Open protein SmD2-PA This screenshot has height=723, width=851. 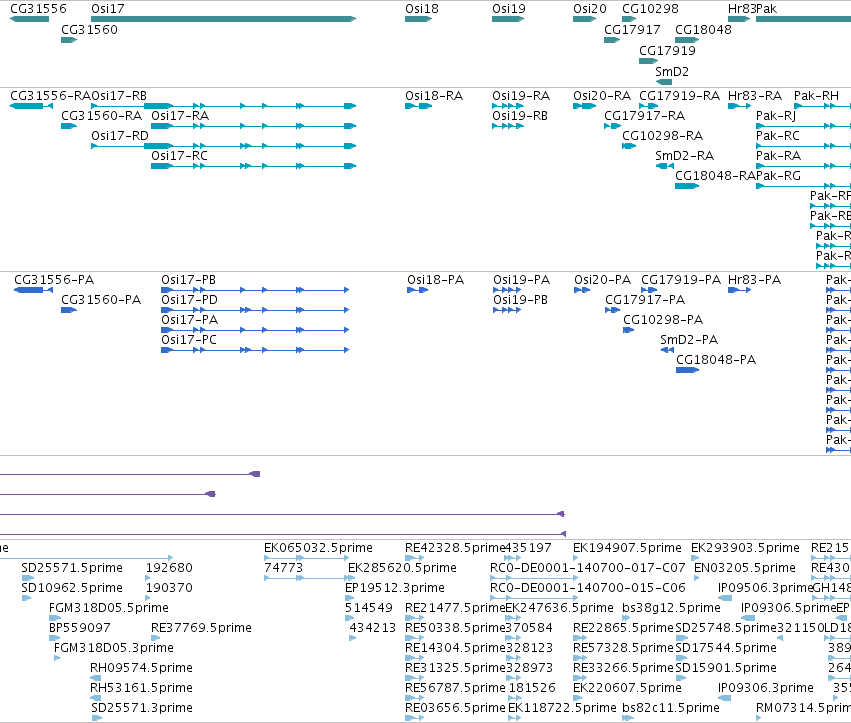(x=689, y=340)
